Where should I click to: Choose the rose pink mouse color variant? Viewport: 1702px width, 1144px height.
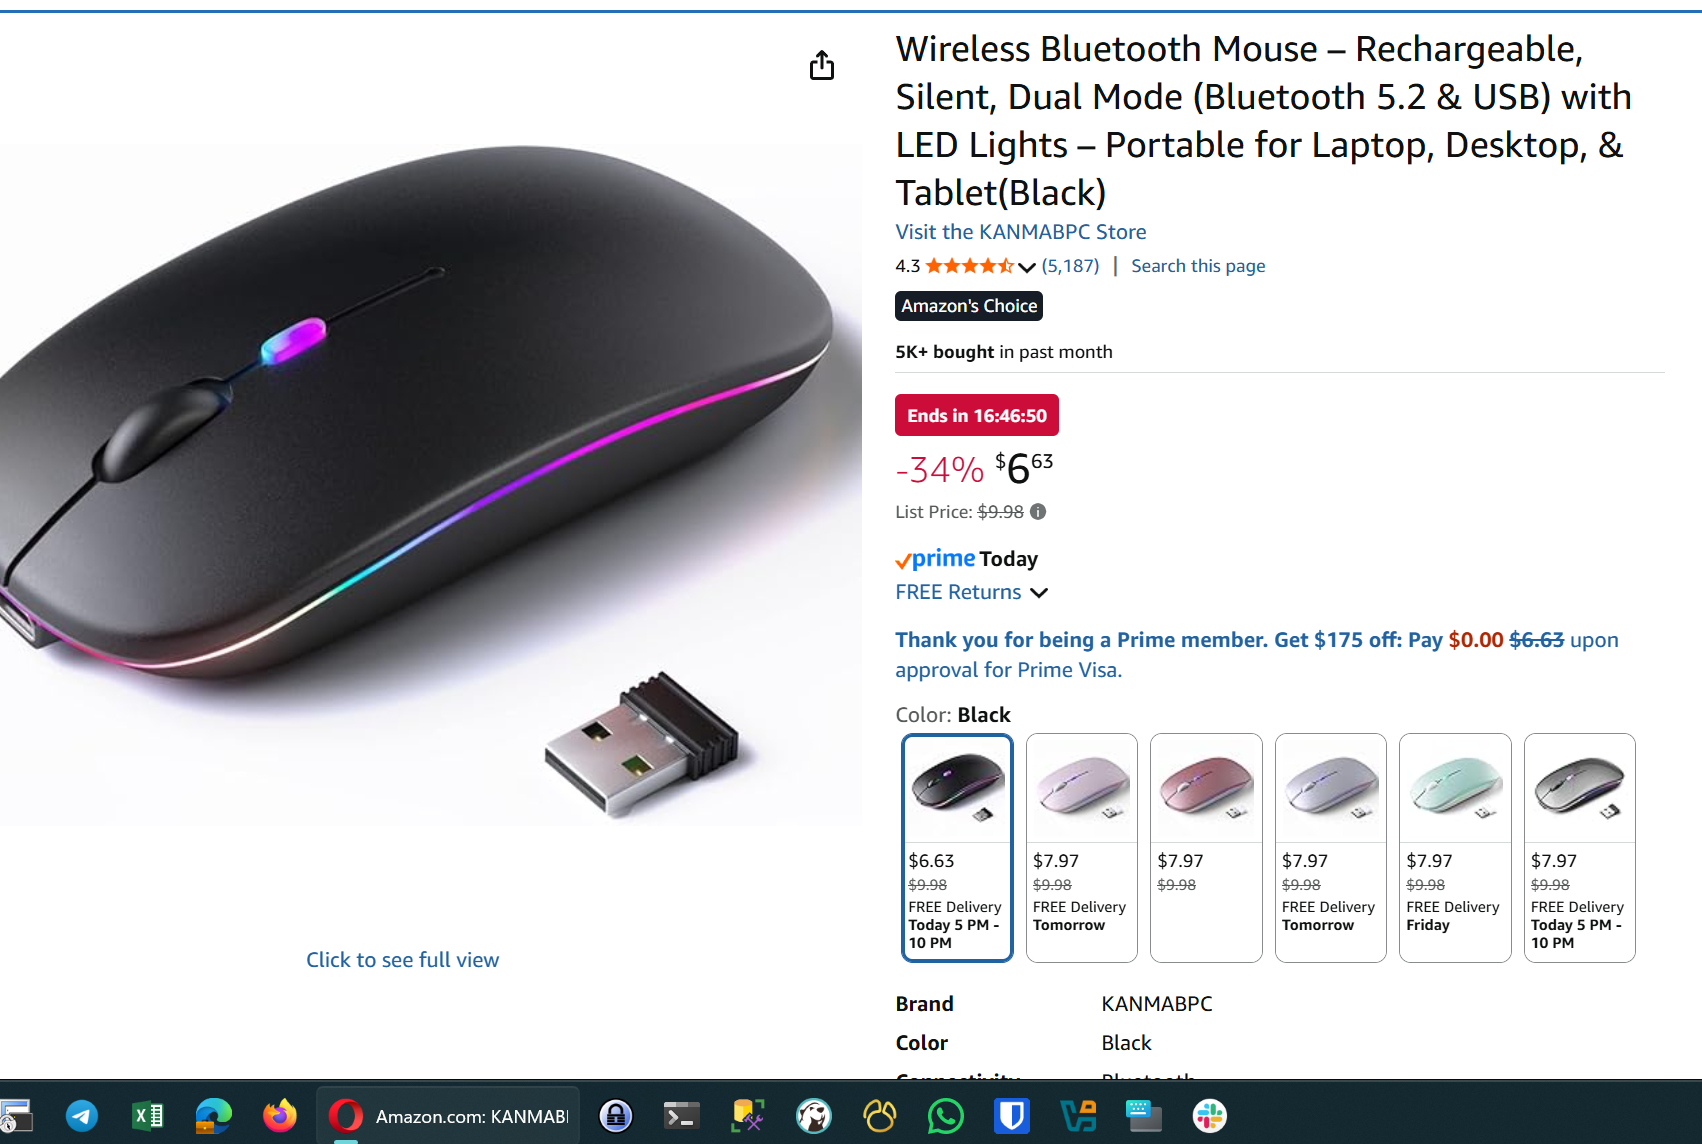[1206, 848]
